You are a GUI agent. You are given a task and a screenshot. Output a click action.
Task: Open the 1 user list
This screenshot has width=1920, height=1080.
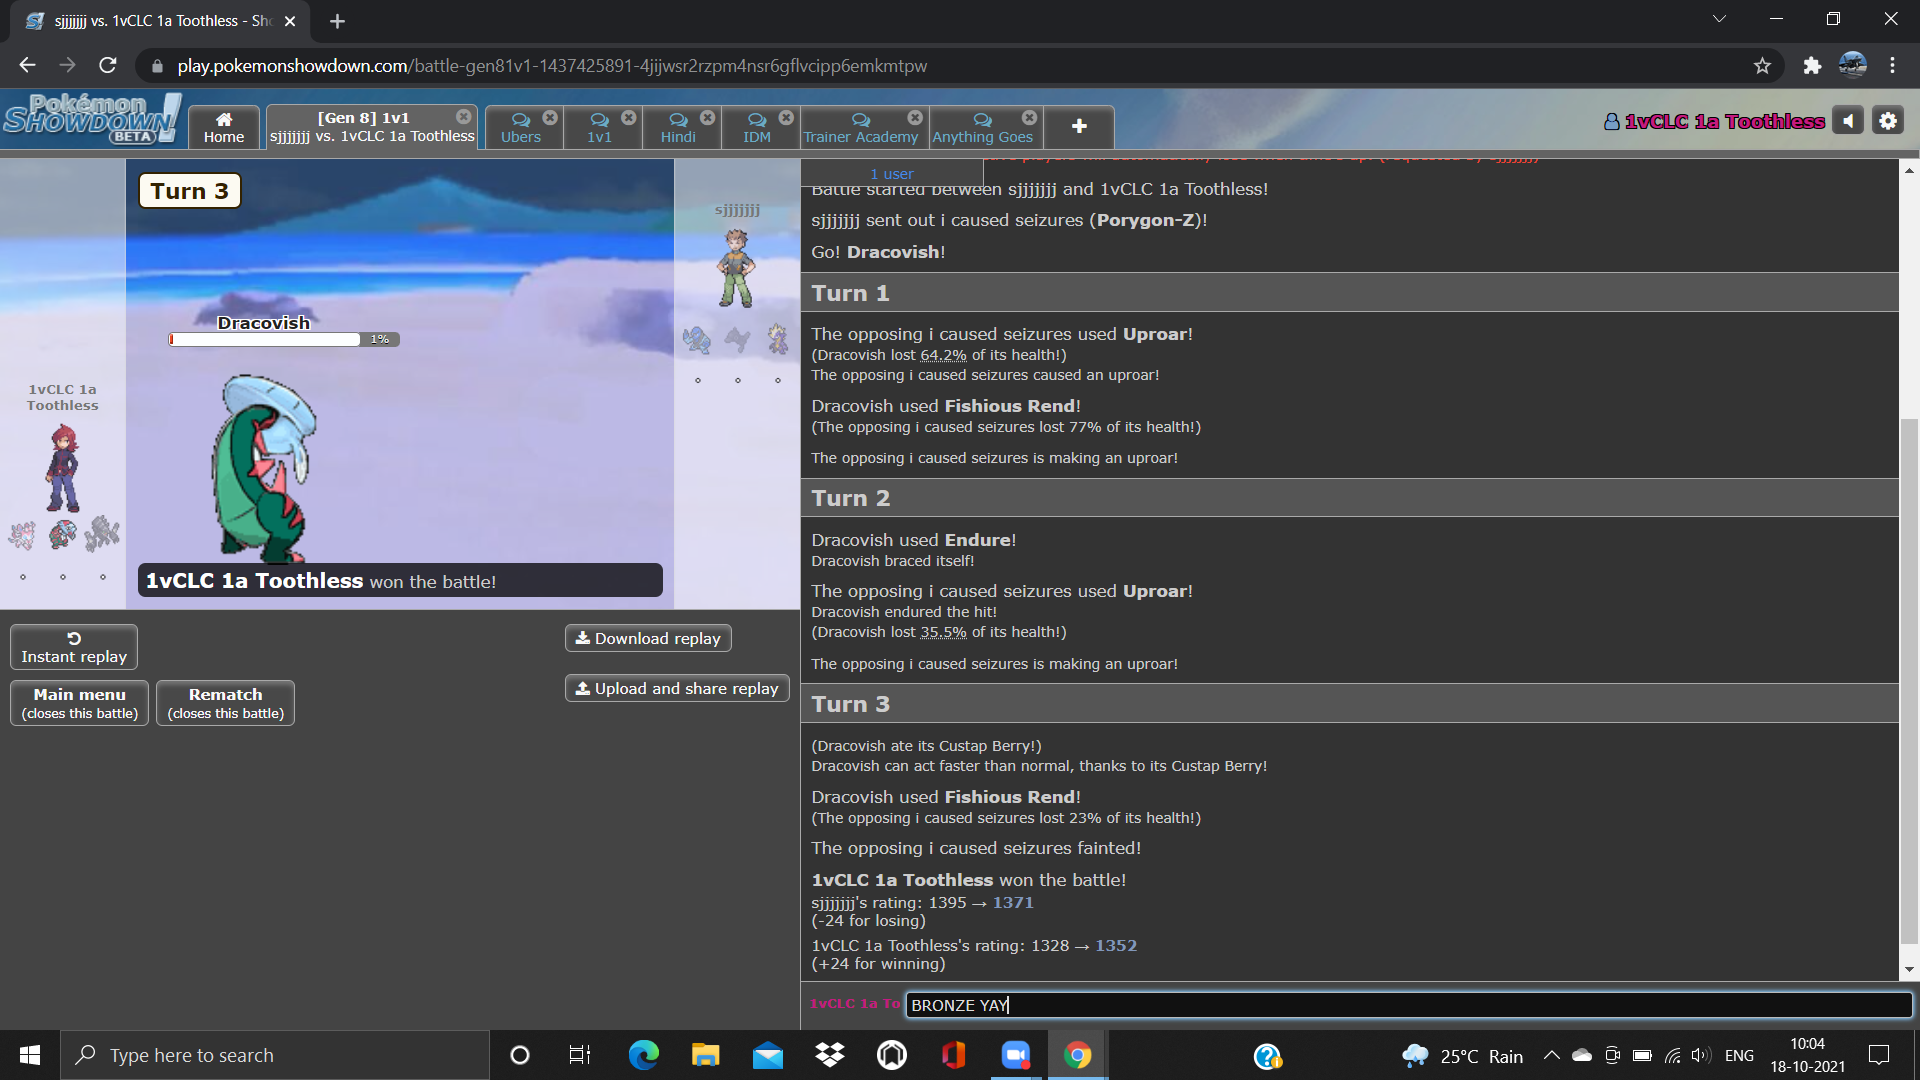pyautogui.click(x=891, y=174)
